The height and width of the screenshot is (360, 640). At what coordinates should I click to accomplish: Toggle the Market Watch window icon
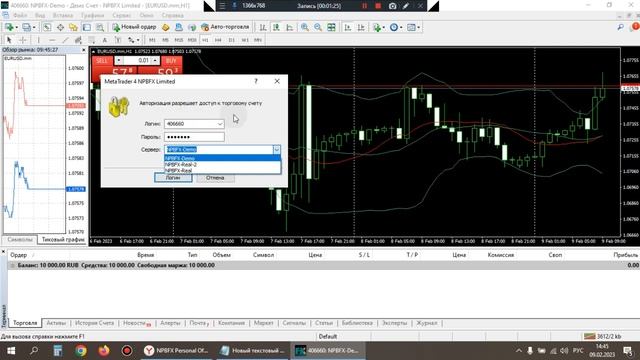(x=47, y=27)
